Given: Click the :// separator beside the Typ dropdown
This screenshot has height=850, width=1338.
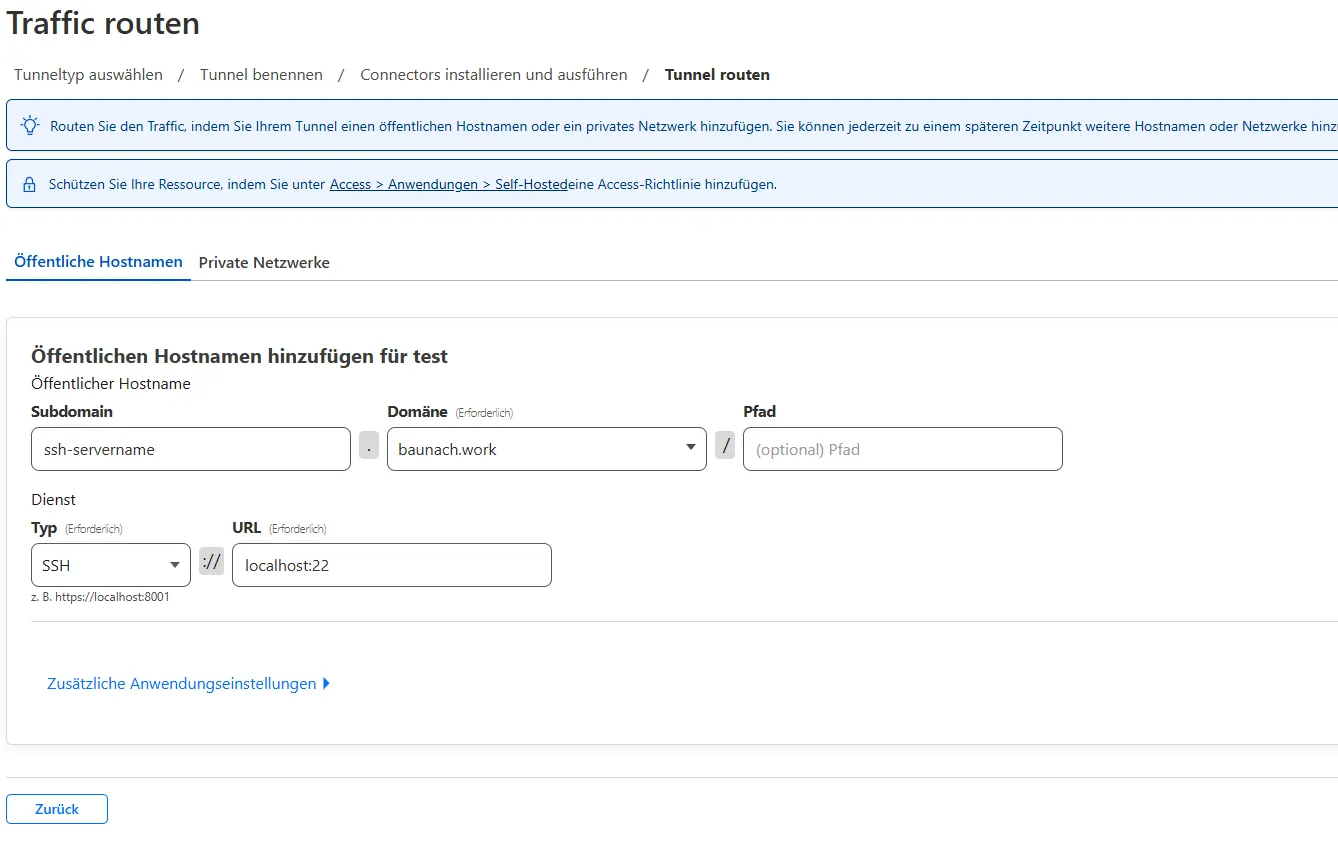Looking at the screenshot, I should pos(211,562).
